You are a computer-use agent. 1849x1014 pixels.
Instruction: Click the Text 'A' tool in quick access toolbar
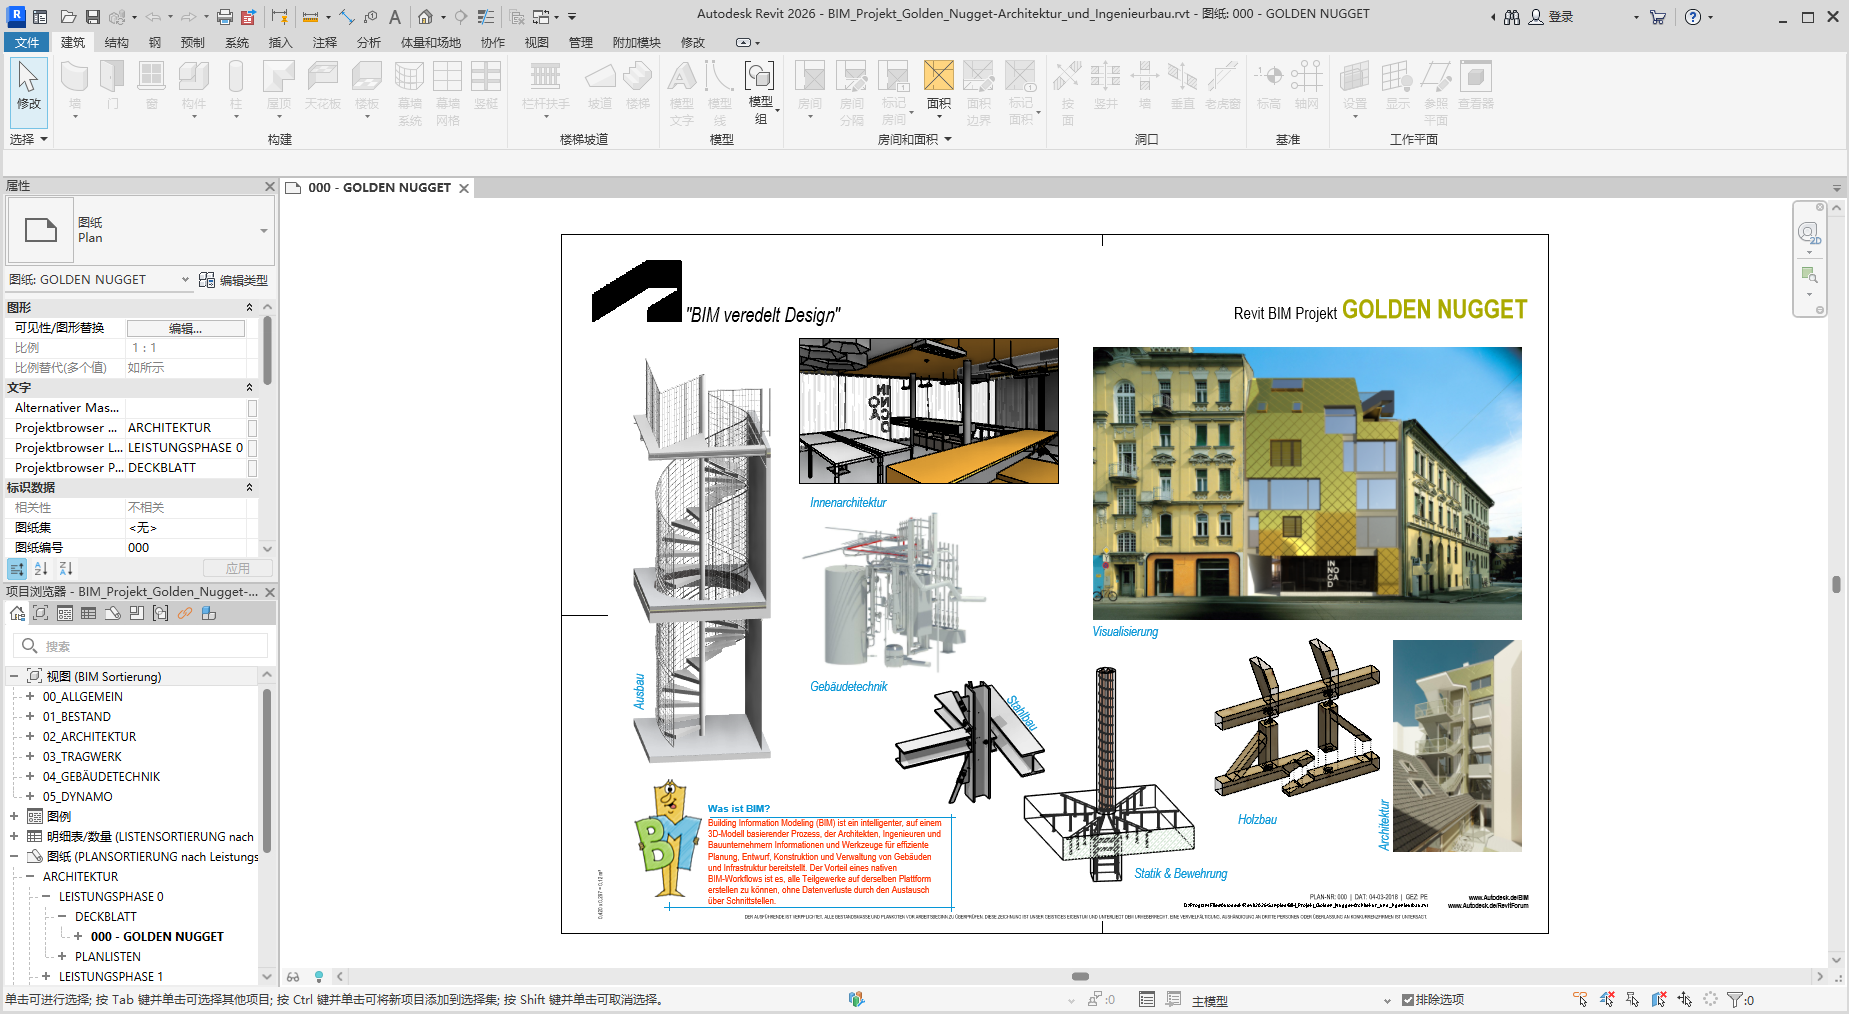[395, 17]
